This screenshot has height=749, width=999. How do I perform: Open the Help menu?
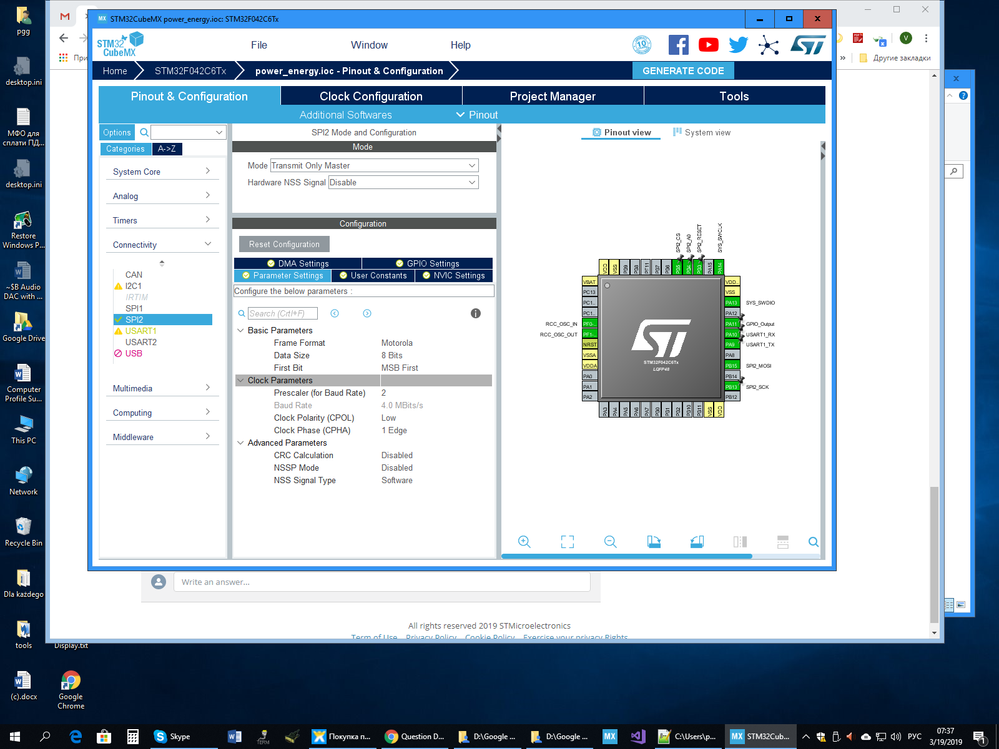[x=460, y=45]
